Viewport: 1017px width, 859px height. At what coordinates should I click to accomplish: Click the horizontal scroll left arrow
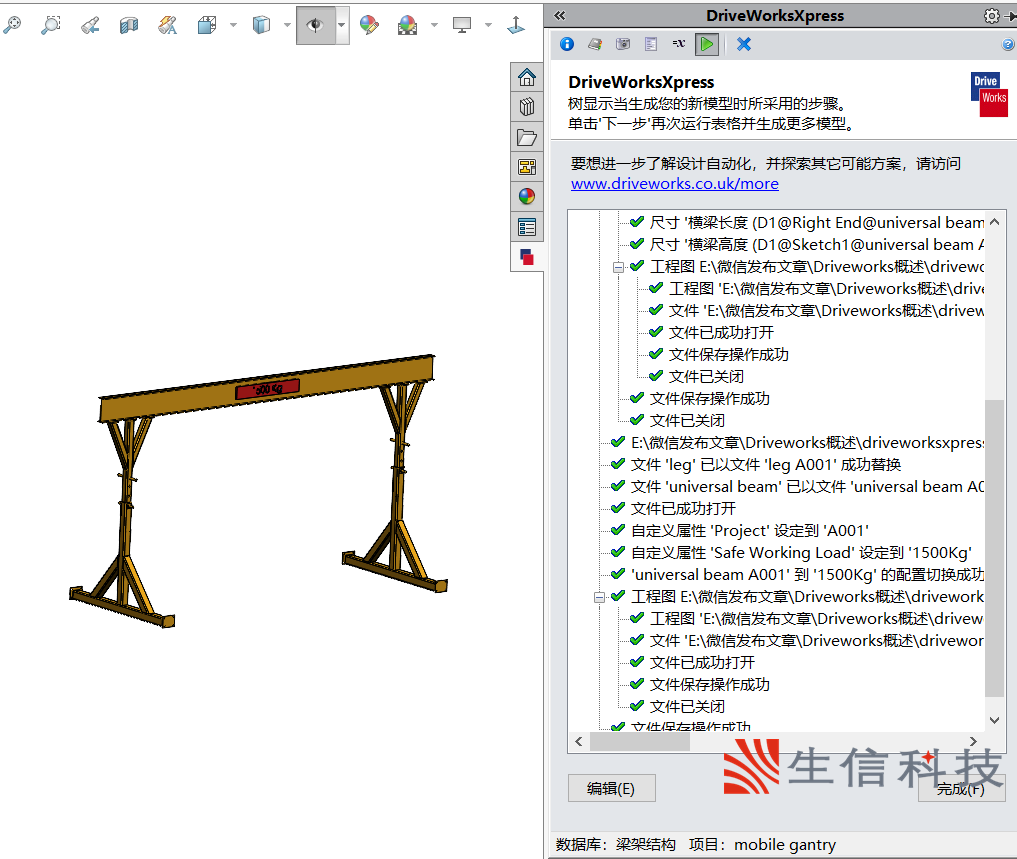coord(579,742)
